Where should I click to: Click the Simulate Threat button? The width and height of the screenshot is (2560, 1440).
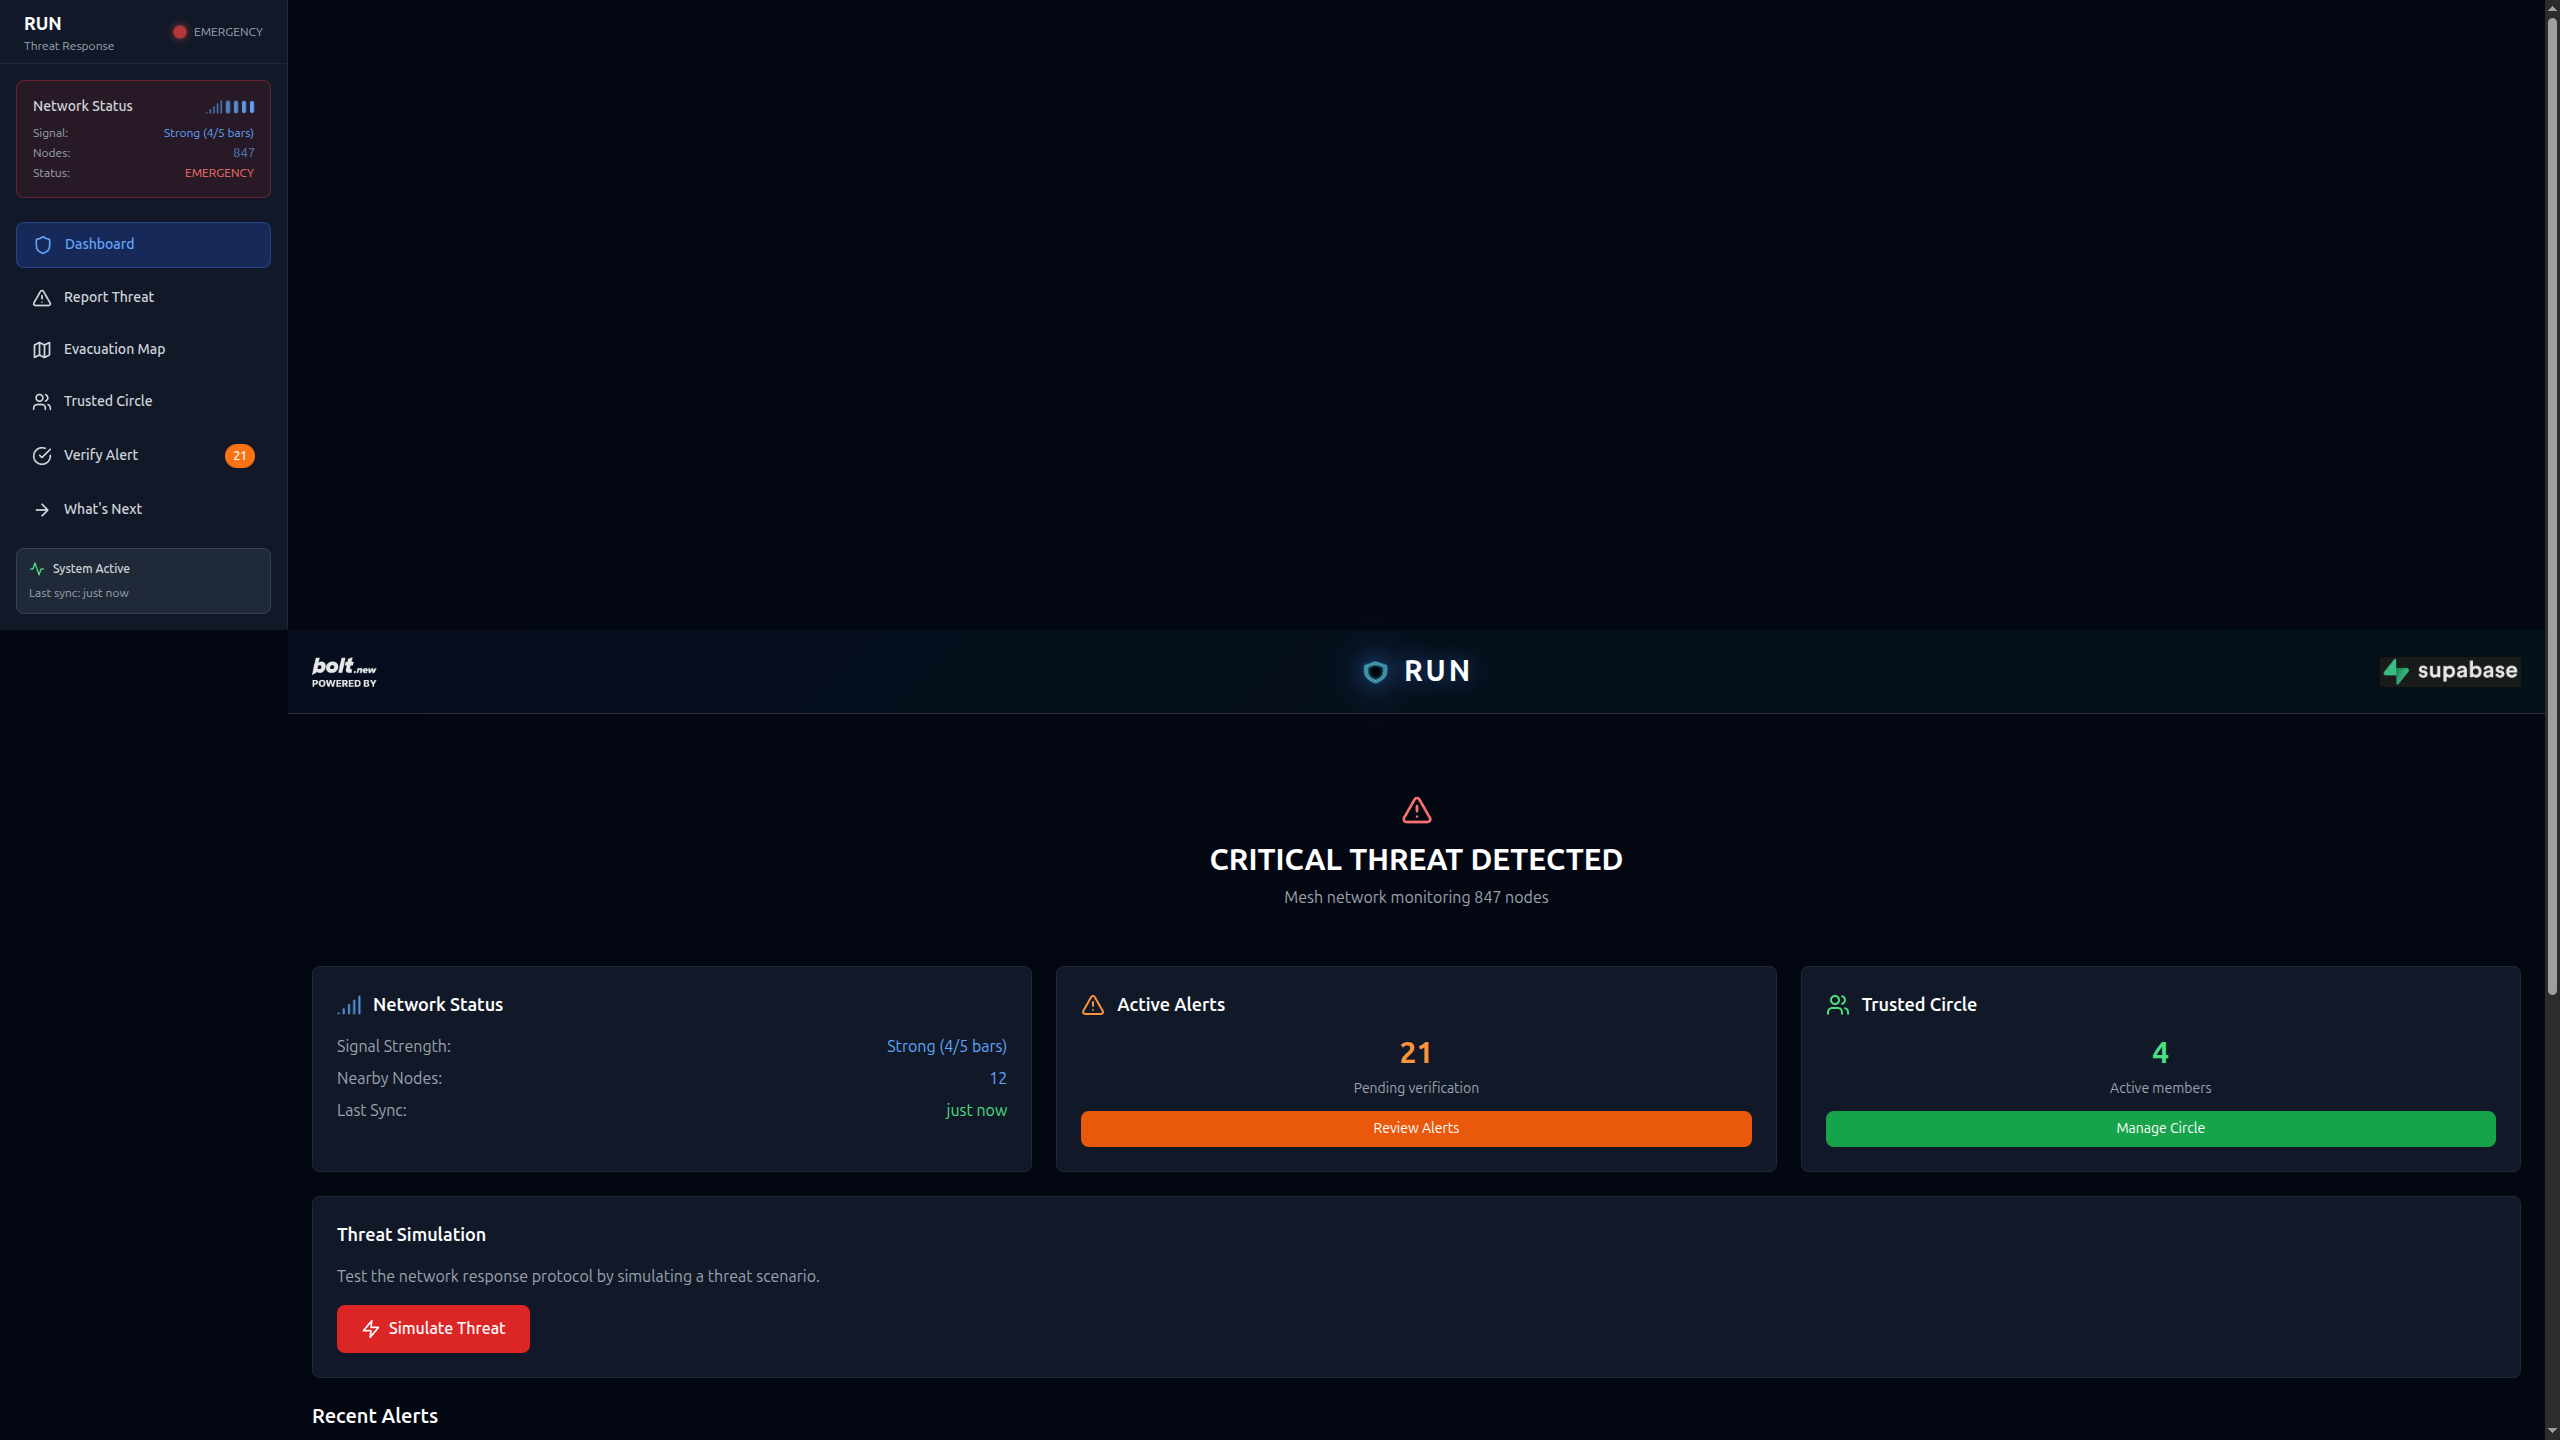433,1329
